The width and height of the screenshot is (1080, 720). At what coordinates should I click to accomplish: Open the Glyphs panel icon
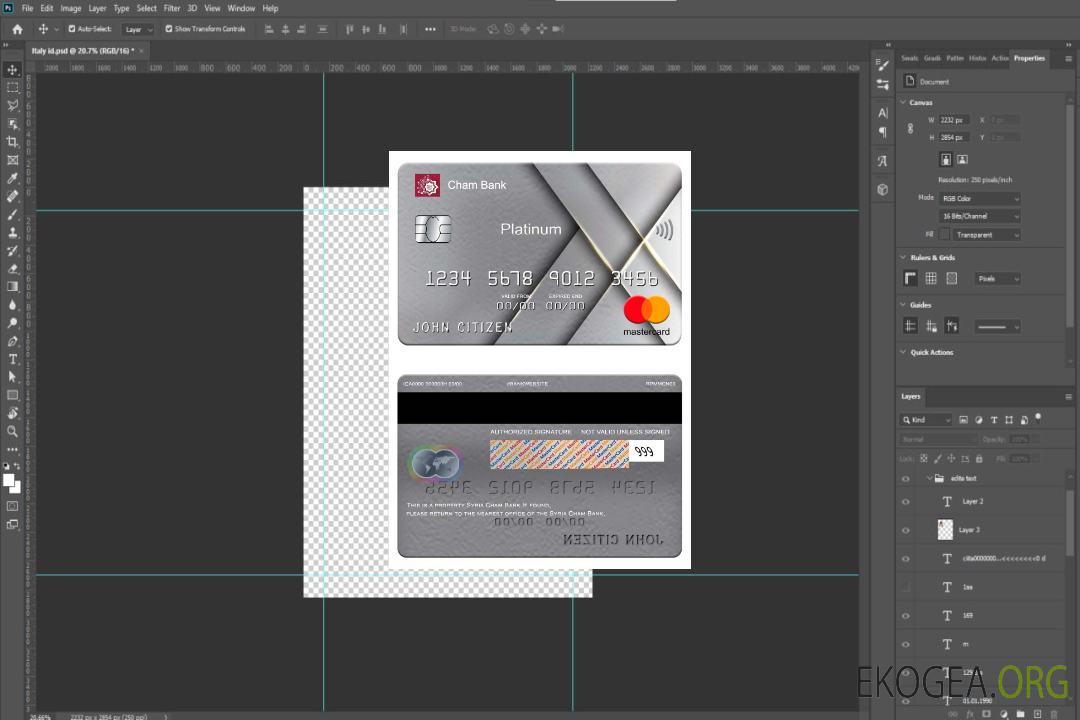[883, 161]
